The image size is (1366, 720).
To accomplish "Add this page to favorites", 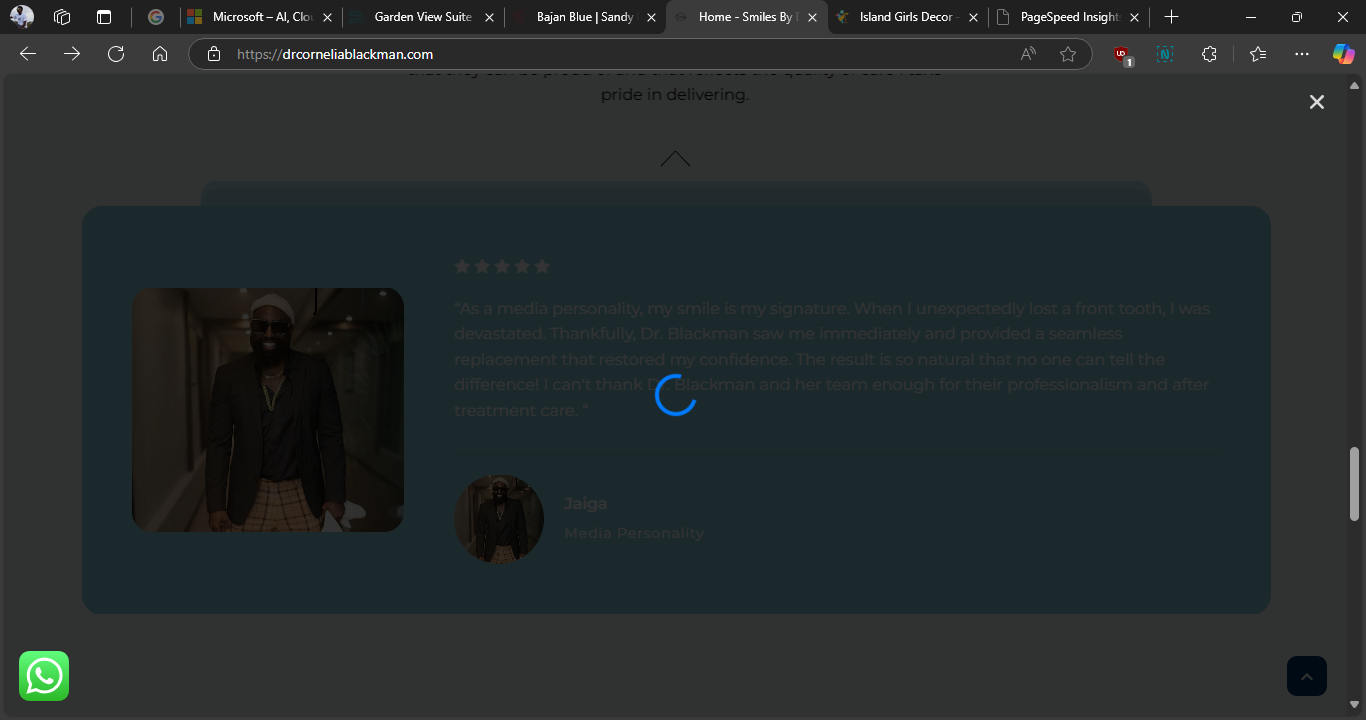I will (1068, 54).
